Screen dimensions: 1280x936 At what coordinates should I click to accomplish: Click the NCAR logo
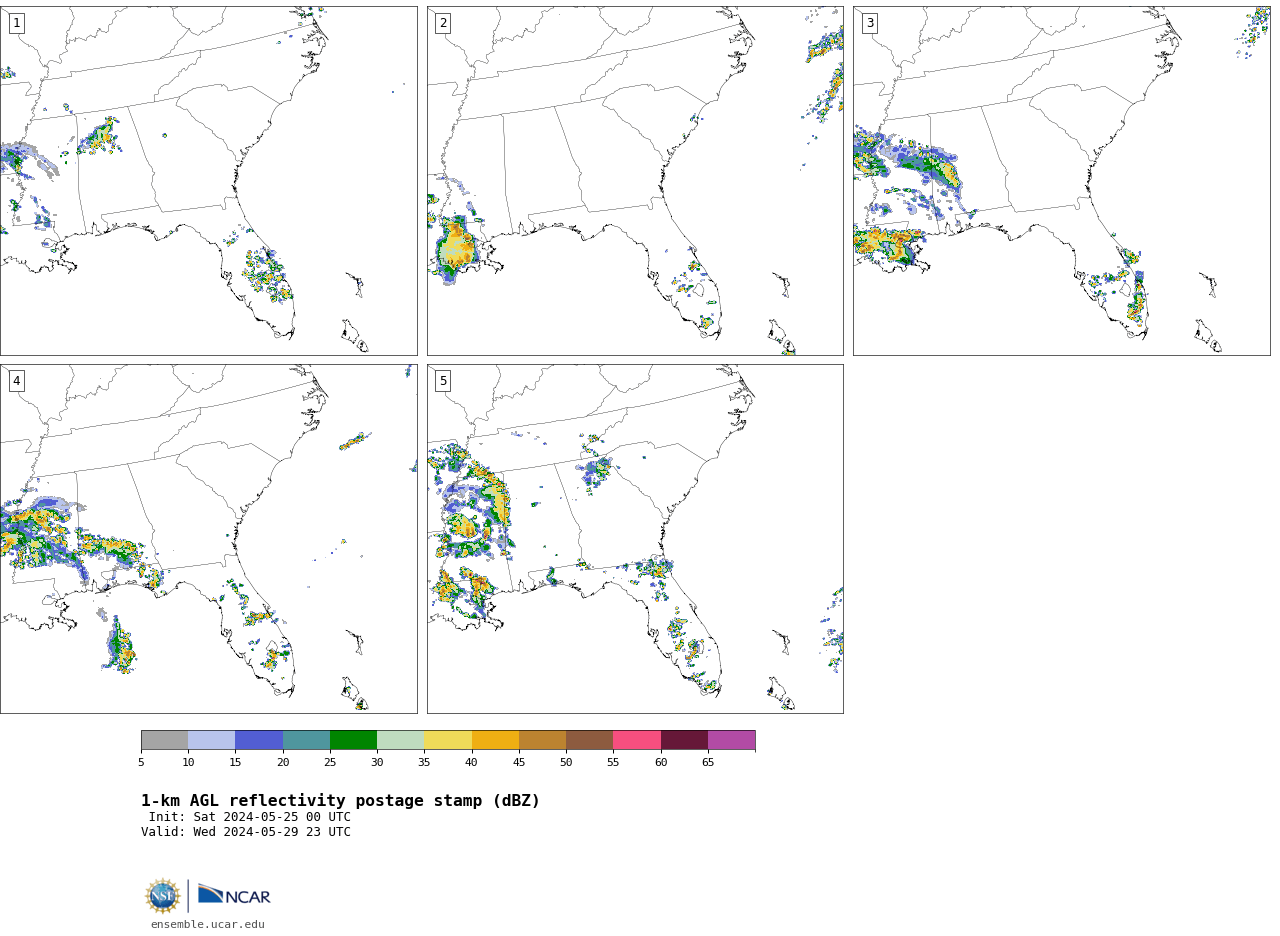[234, 895]
